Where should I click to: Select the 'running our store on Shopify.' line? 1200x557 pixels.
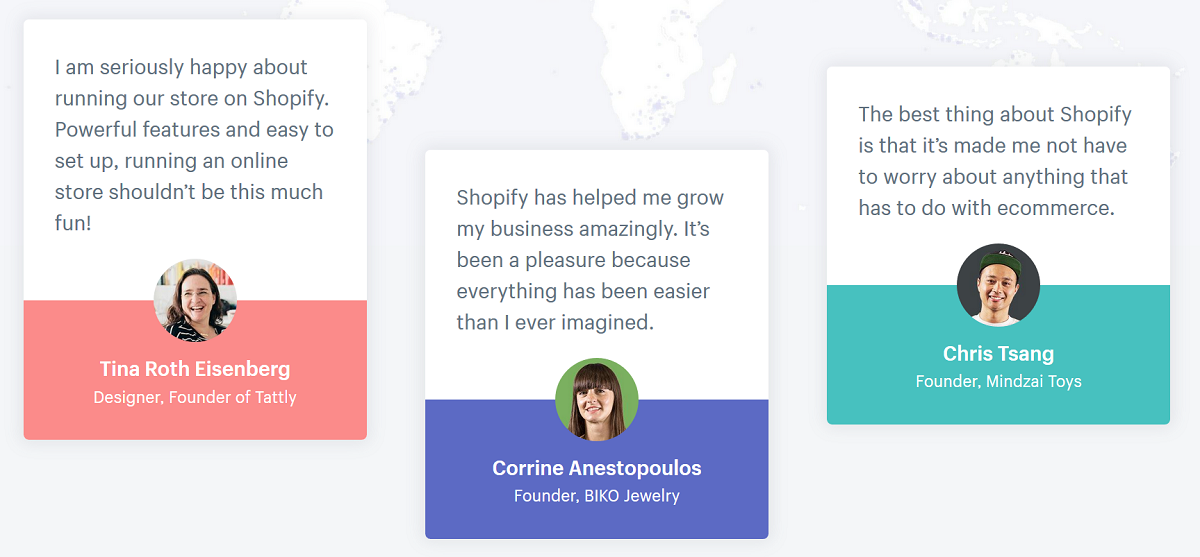tap(192, 98)
